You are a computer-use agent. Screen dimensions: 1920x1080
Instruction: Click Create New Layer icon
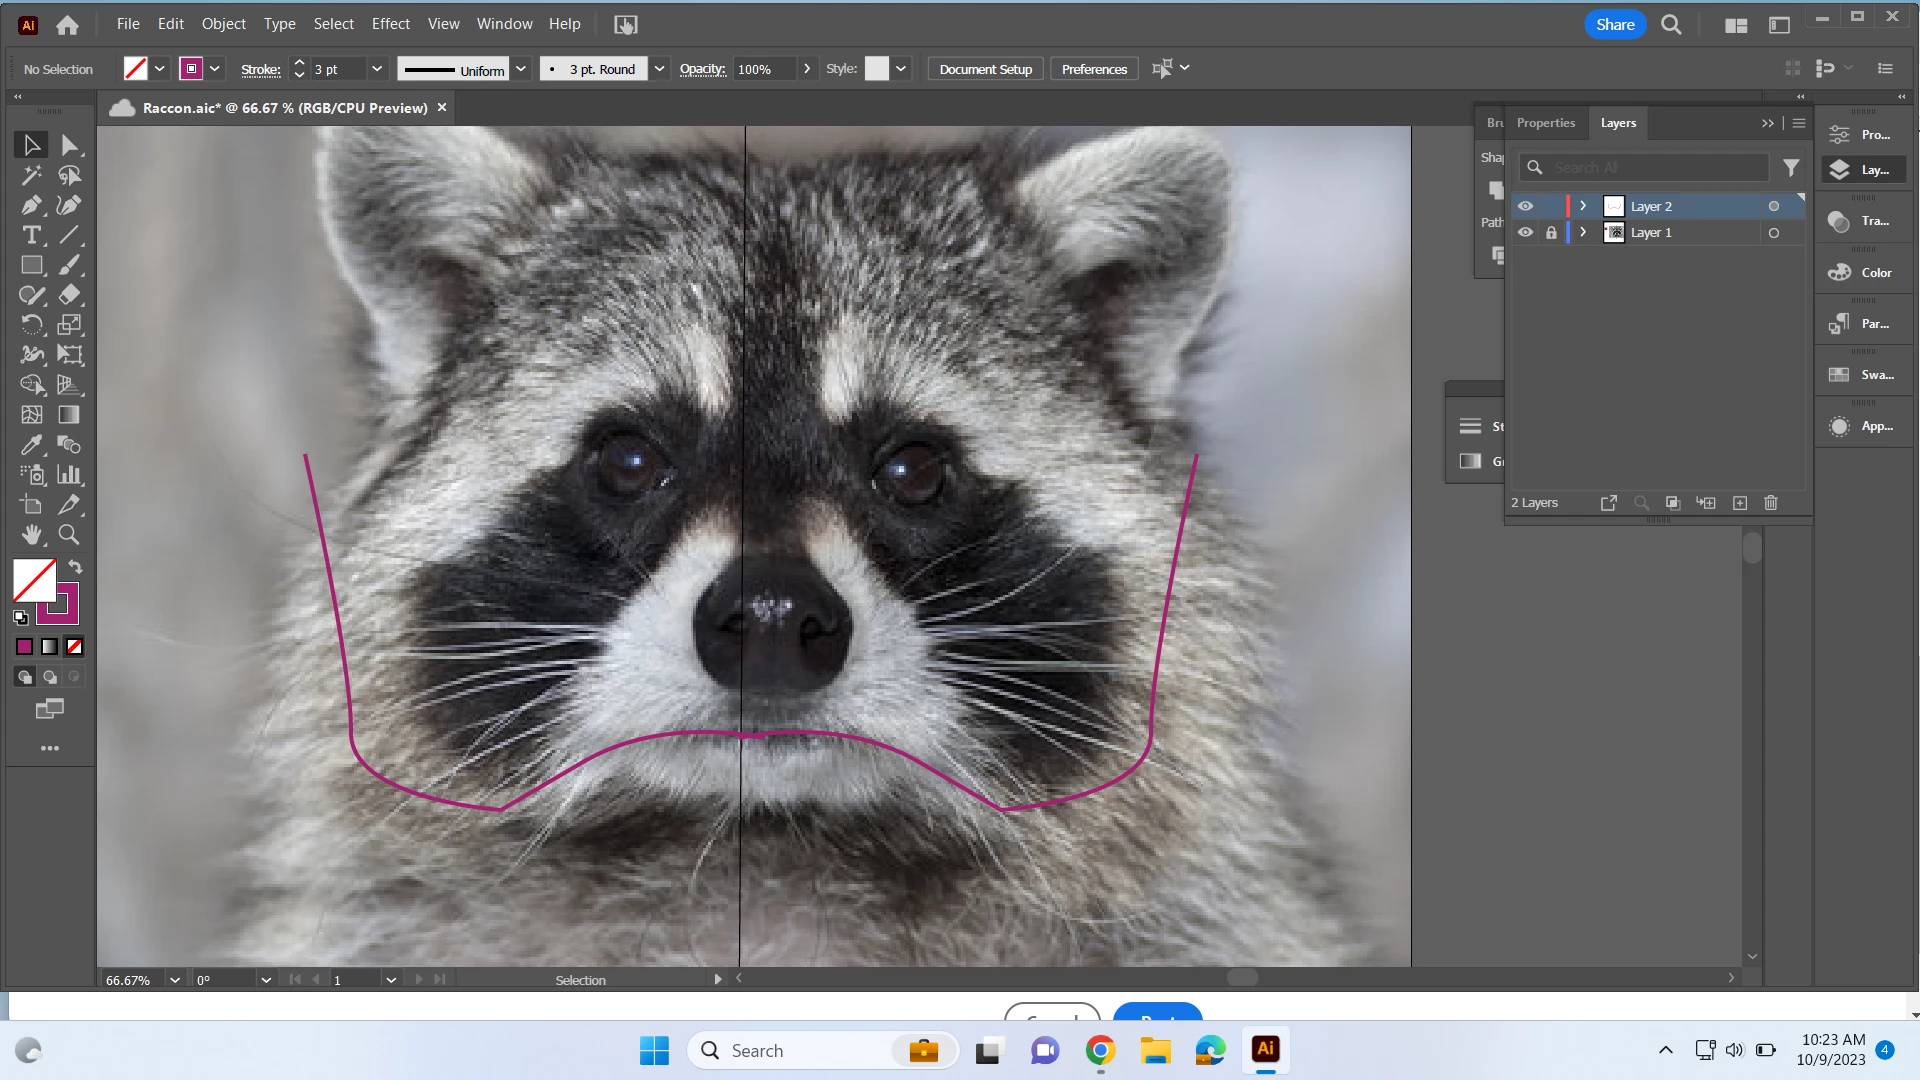(1740, 503)
